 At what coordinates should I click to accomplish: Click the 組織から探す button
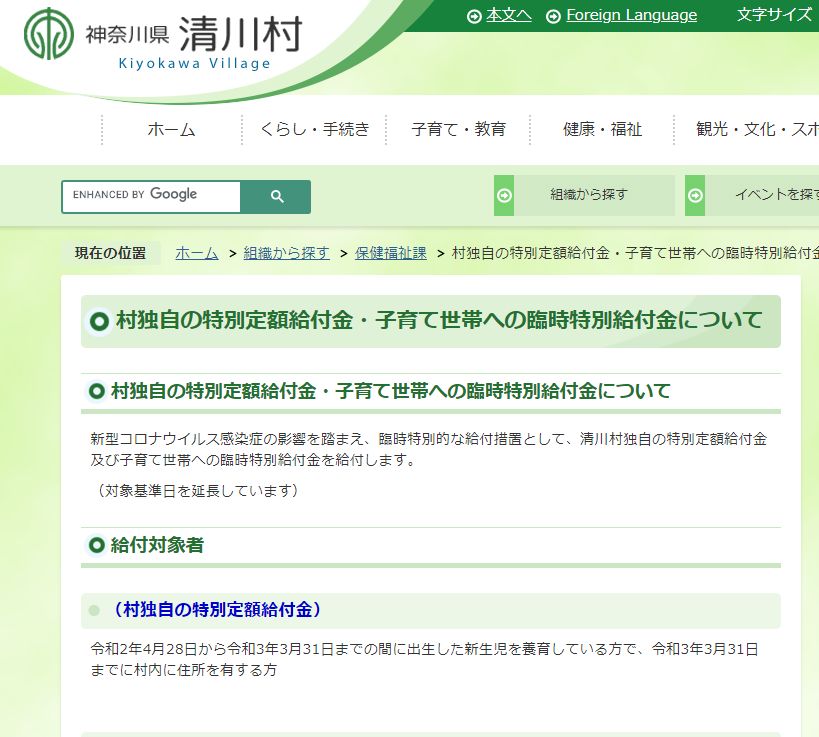click(x=584, y=195)
